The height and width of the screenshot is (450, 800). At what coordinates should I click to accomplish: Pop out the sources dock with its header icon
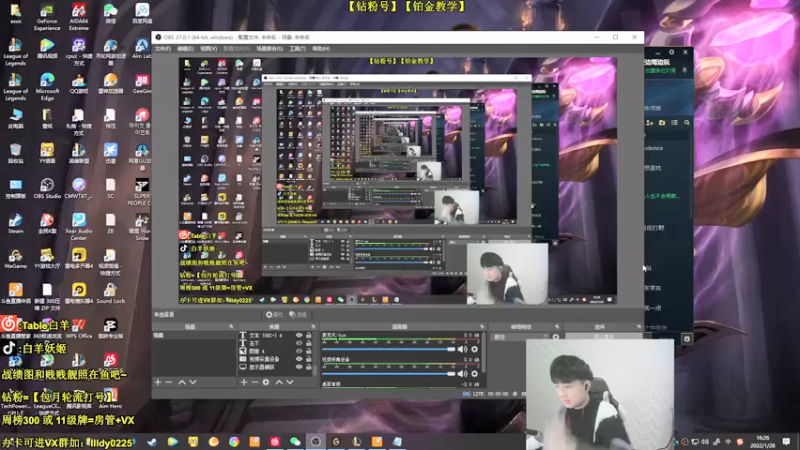point(313,327)
